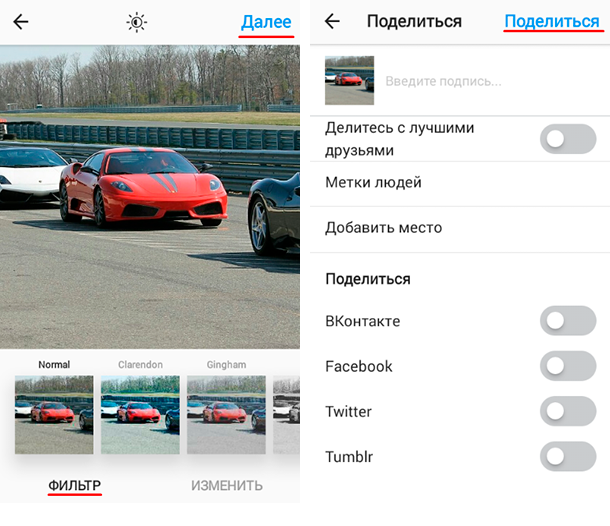Select the Normal filter thumbnail

(x=54, y=414)
